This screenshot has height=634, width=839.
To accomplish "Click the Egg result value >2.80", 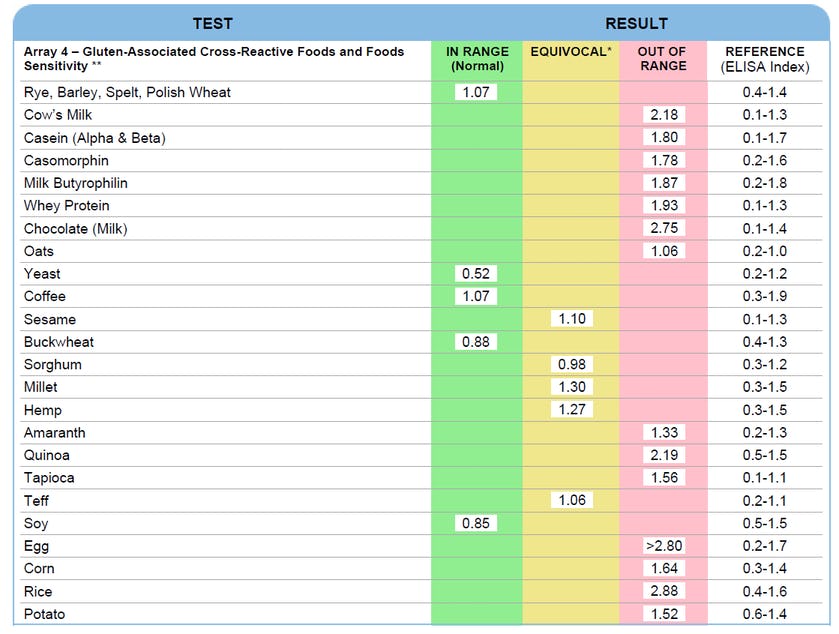I will coord(663,546).
